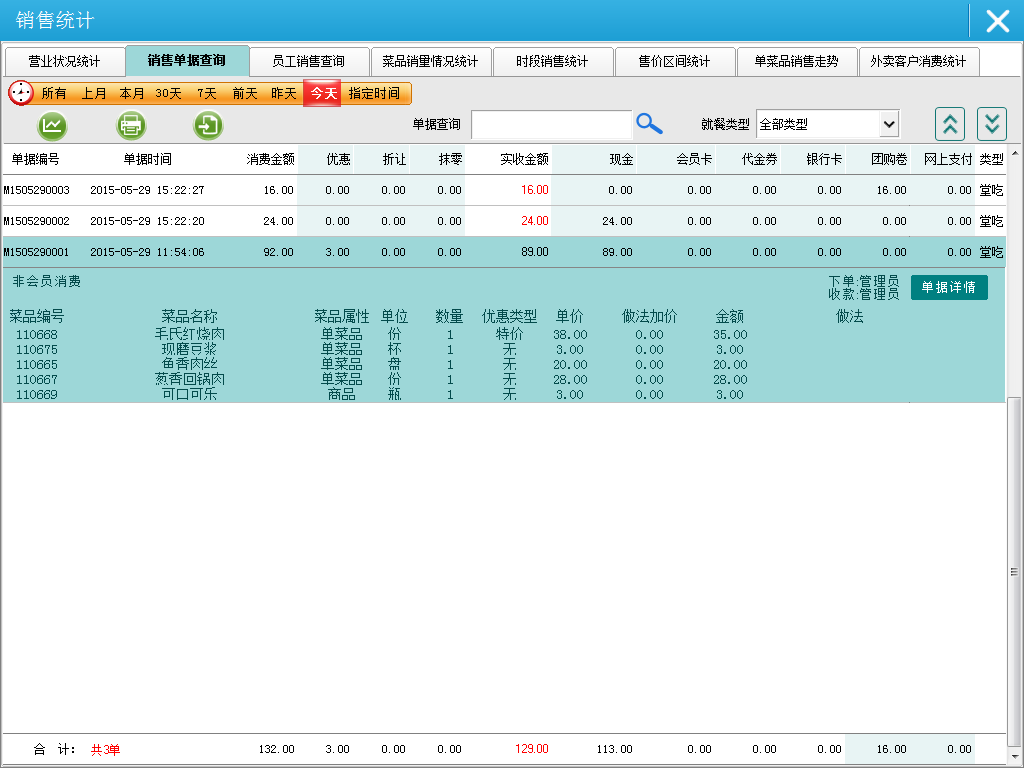
Task: Click the green printer icon
Action: pos(132,125)
